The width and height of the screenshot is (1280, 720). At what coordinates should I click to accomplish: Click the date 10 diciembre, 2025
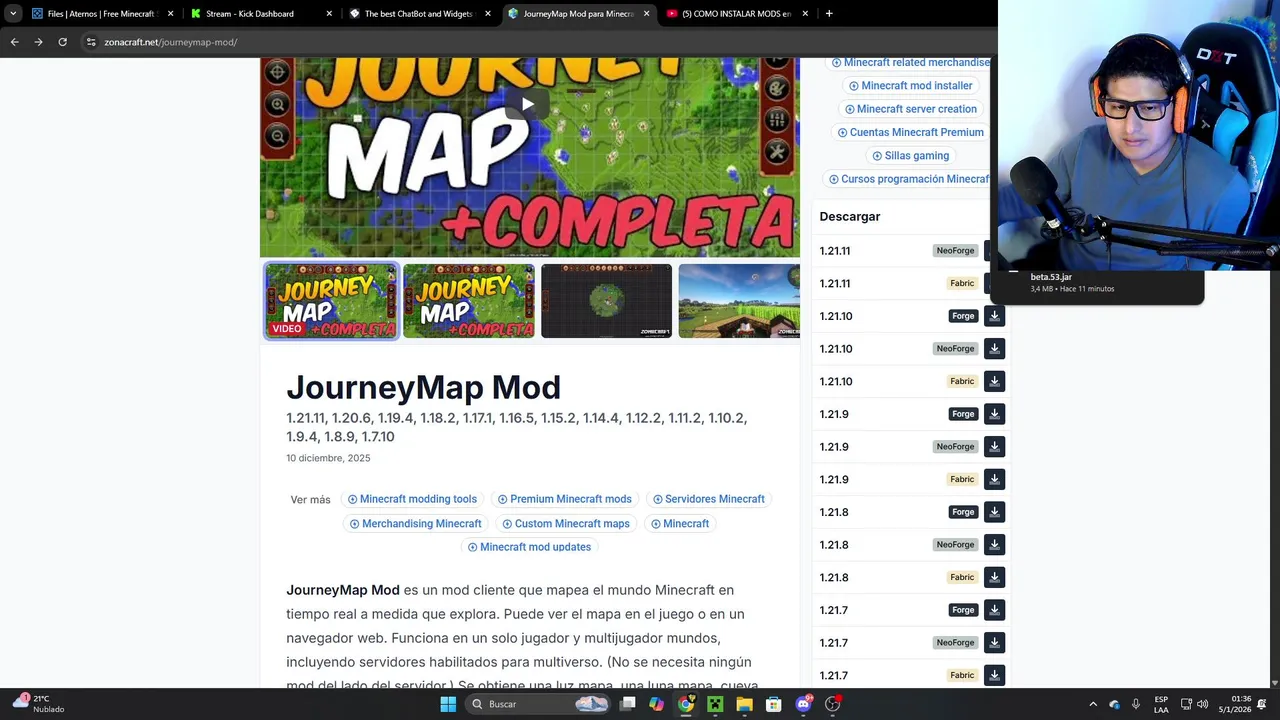click(x=328, y=458)
